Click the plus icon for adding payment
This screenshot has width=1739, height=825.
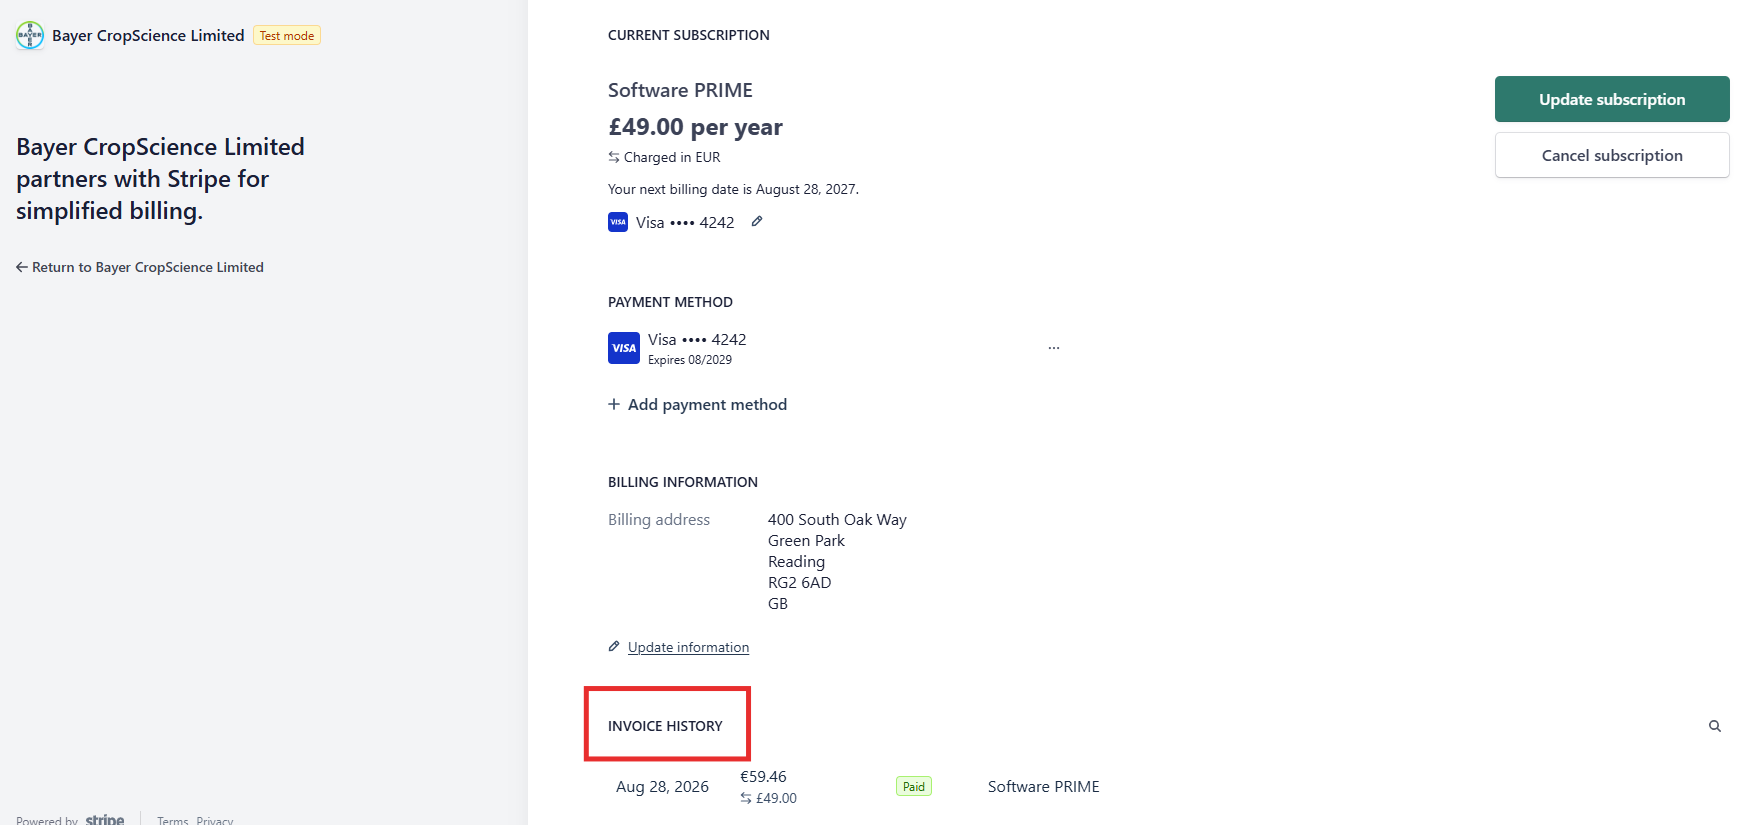point(614,404)
